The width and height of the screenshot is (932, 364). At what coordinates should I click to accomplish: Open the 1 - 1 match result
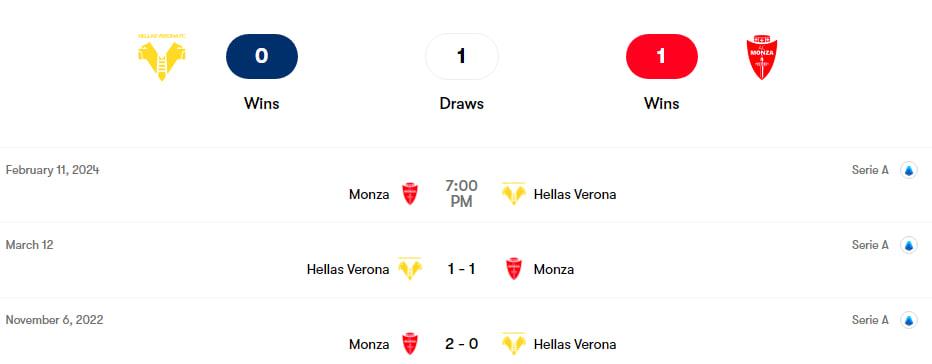click(461, 269)
